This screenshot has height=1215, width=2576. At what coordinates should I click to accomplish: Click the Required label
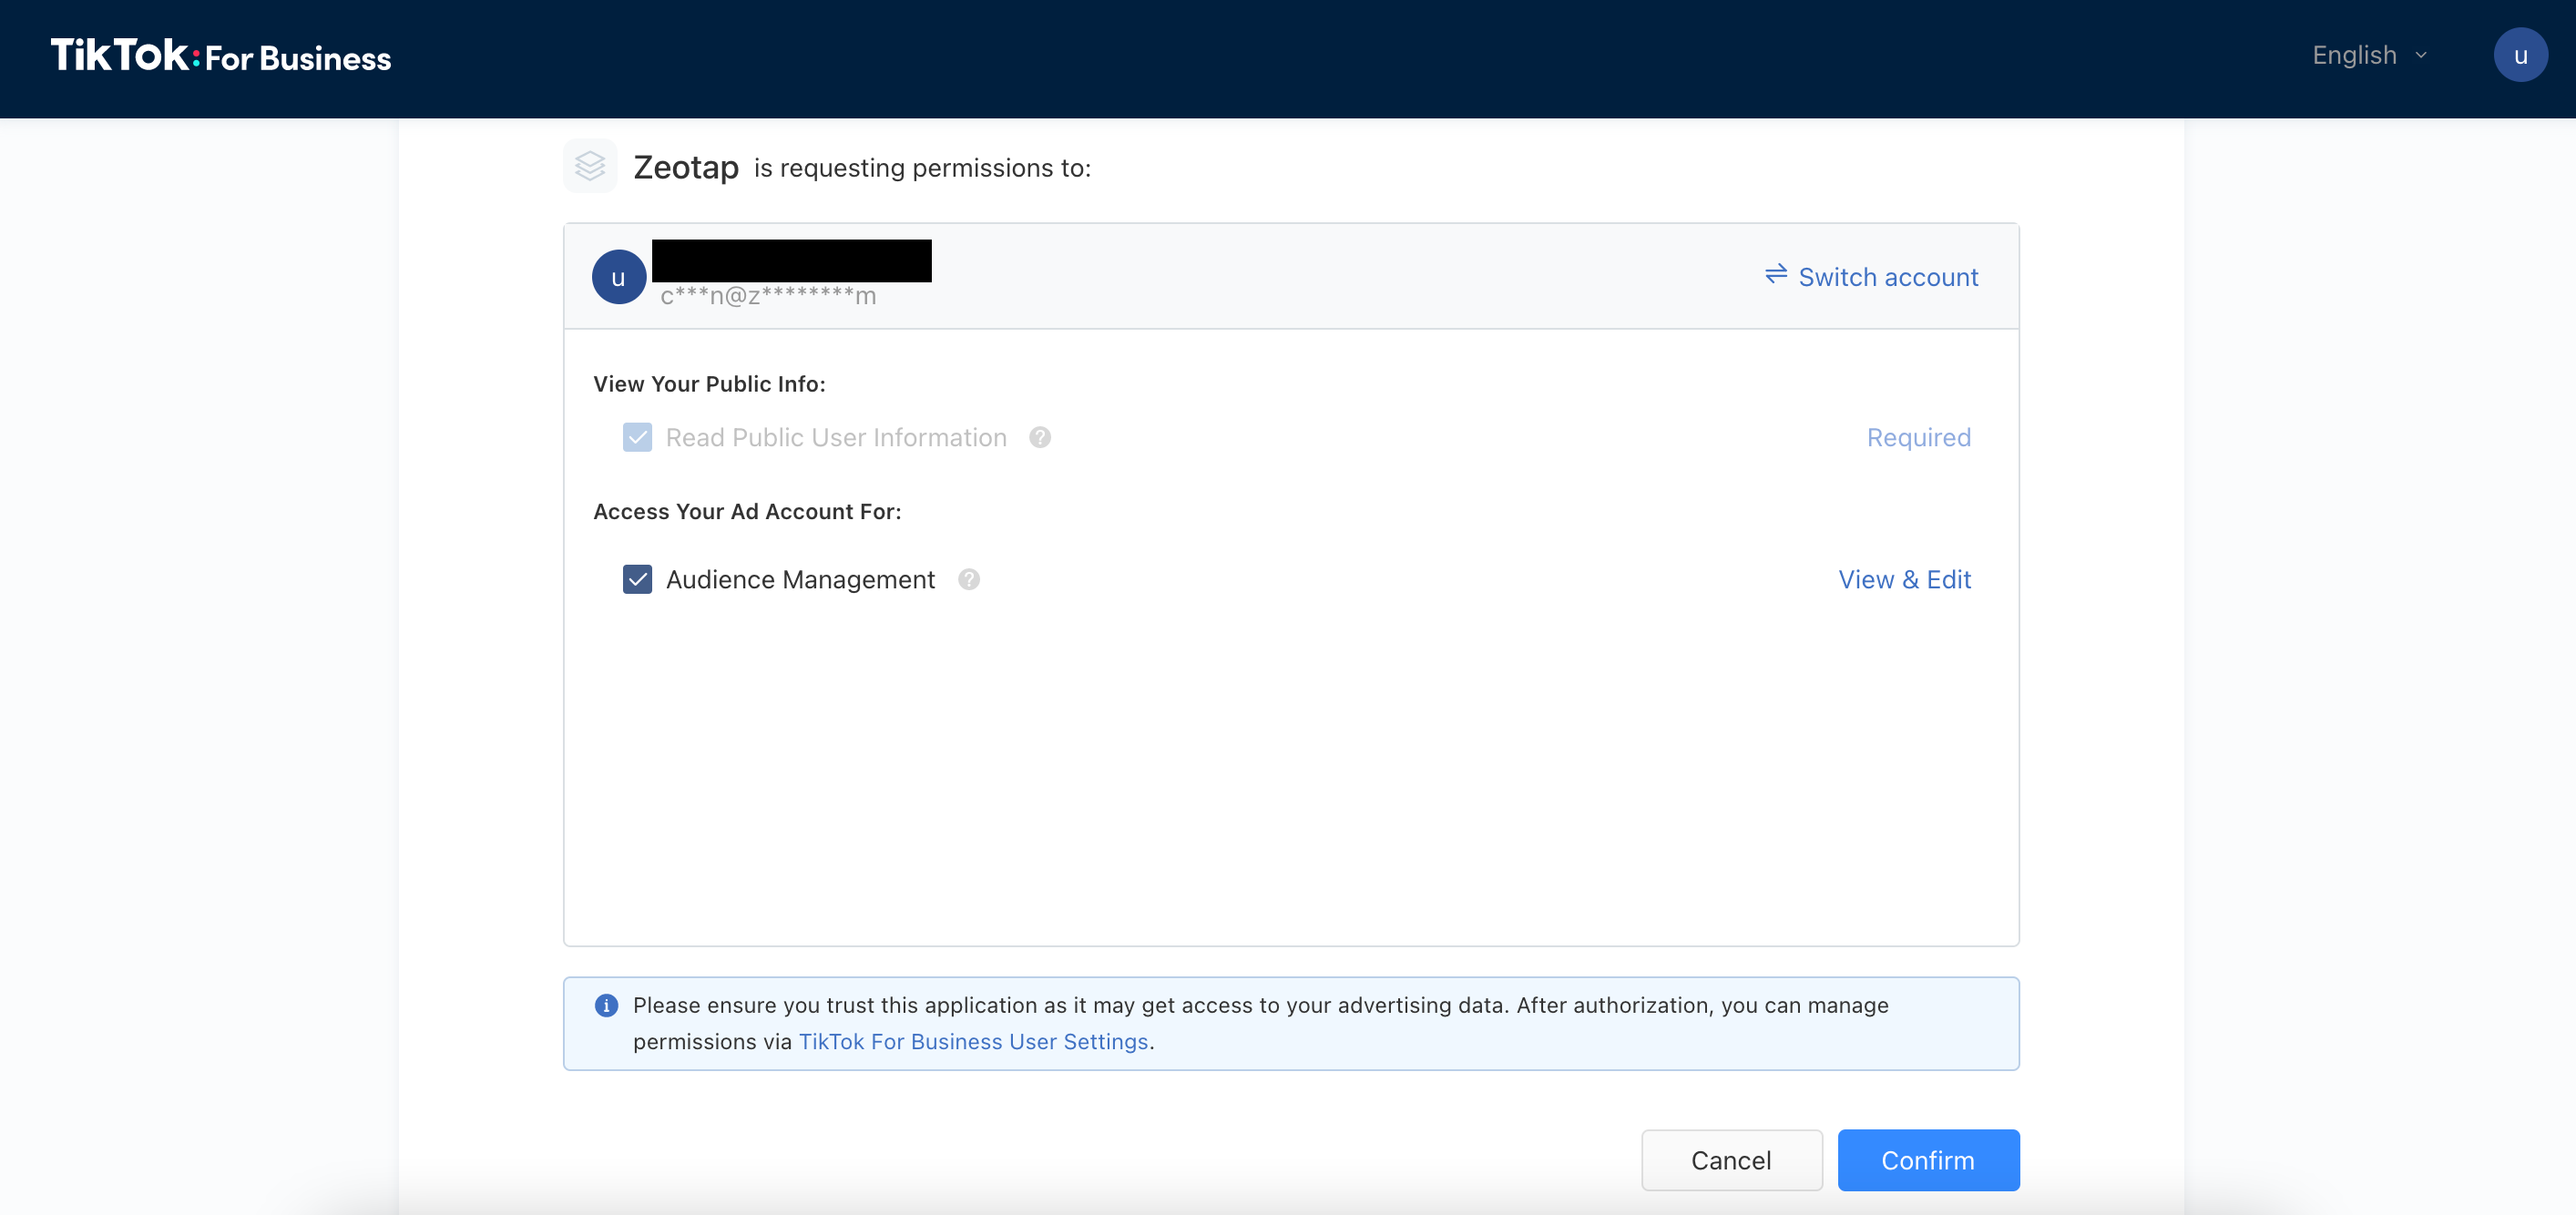click(x=1917, y=438)
